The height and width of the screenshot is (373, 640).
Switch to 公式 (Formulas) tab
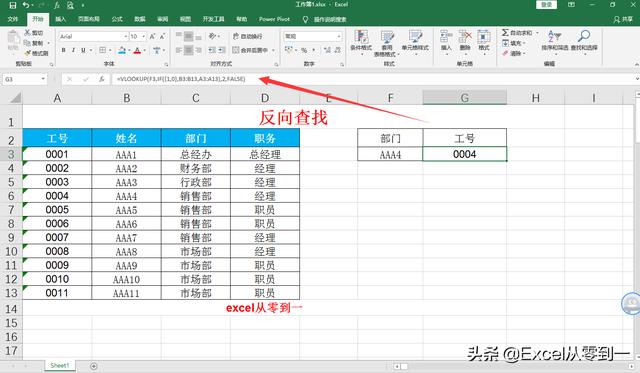117,19
